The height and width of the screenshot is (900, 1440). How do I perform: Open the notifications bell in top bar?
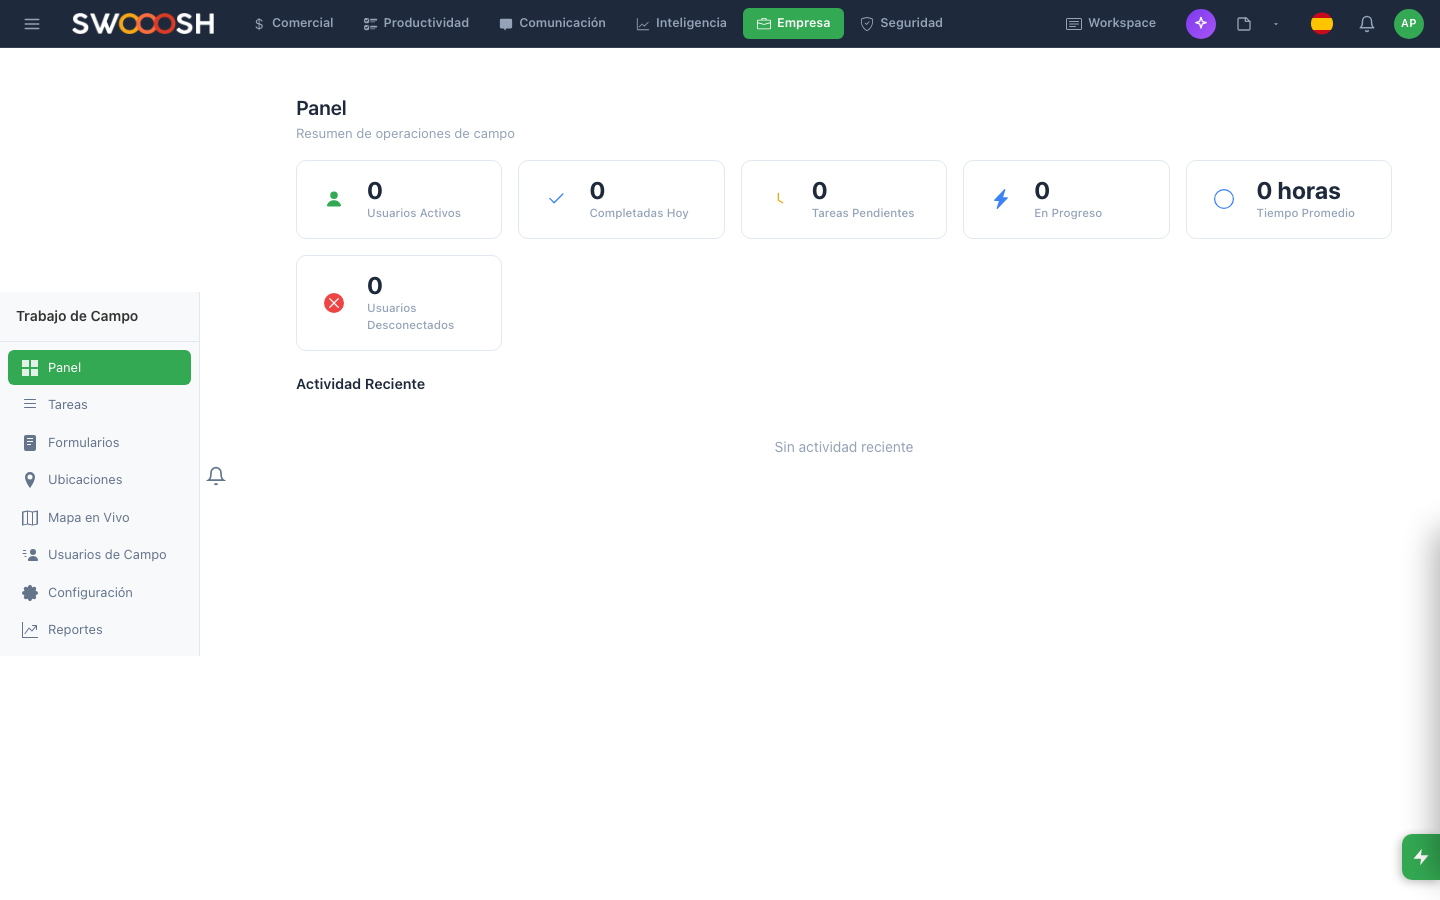coord(1366,24)
